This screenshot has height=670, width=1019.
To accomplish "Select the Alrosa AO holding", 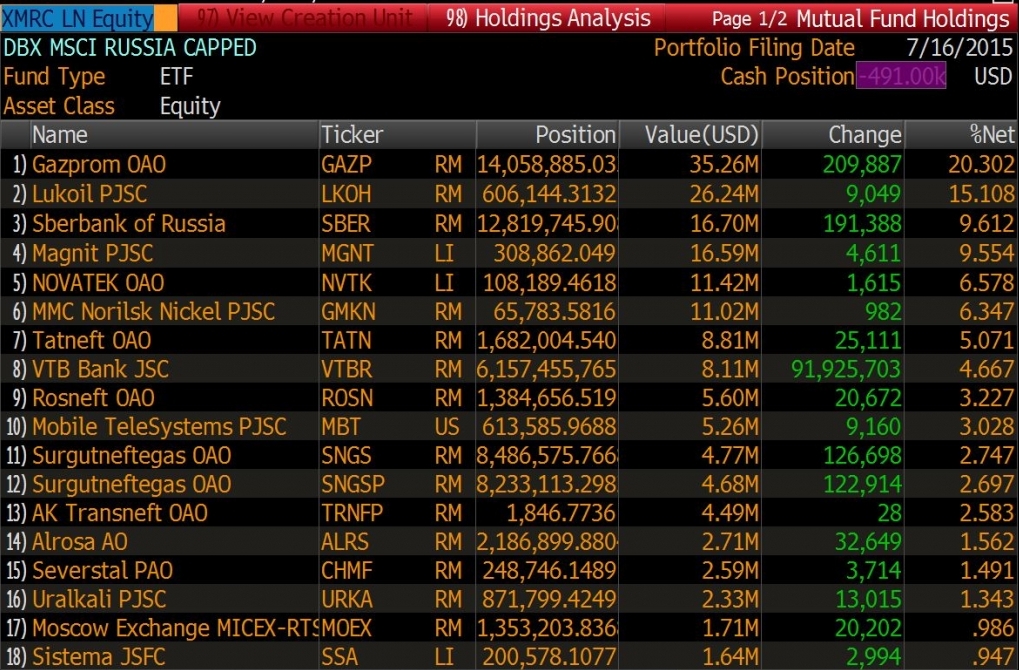I will coord(80,541).
